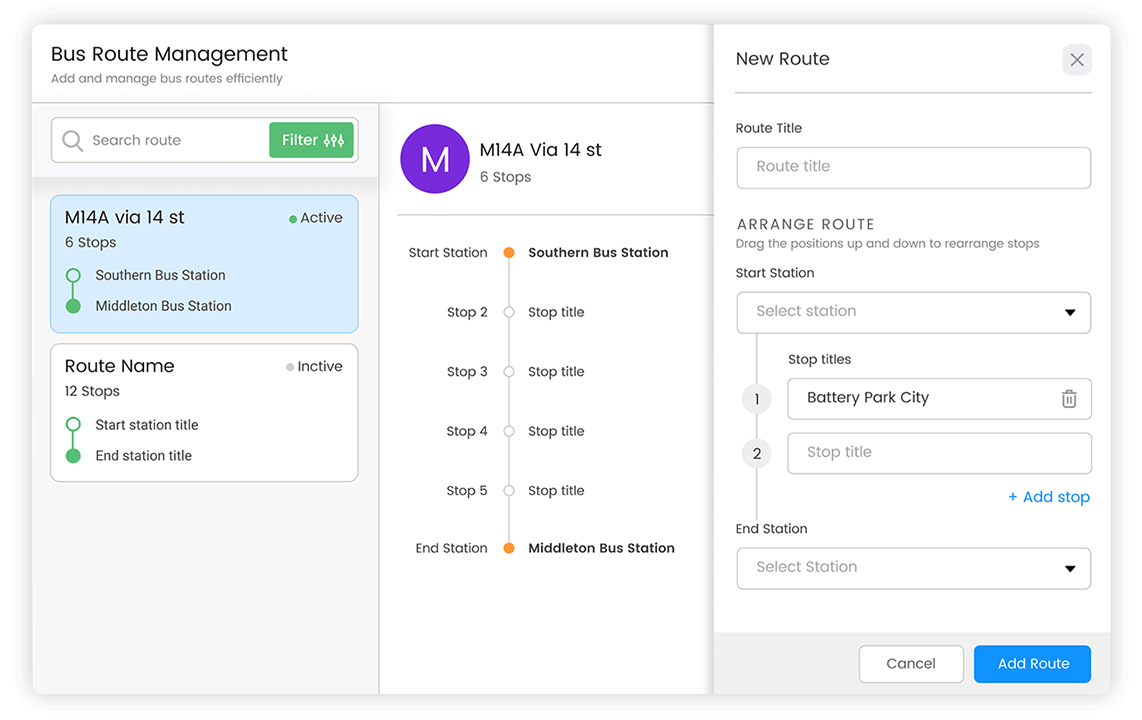Open the Start Station dropdown
This screenshot has width=1142, height=720.
pos(913,312)
